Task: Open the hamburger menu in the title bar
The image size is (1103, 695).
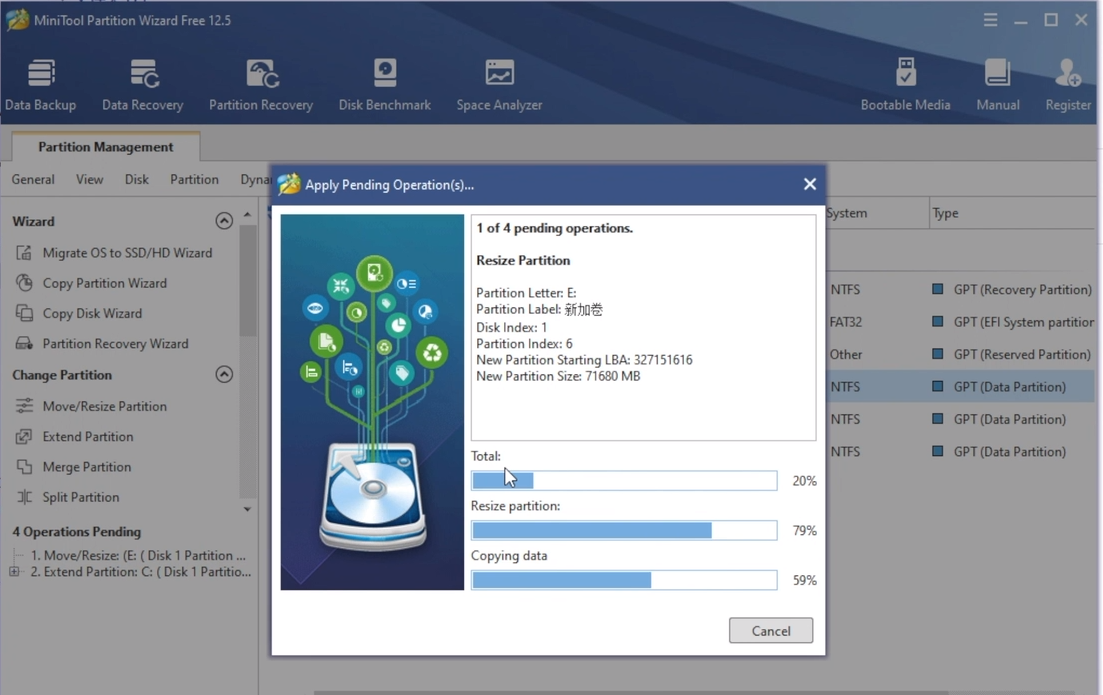Action: (x=990, y=20)
